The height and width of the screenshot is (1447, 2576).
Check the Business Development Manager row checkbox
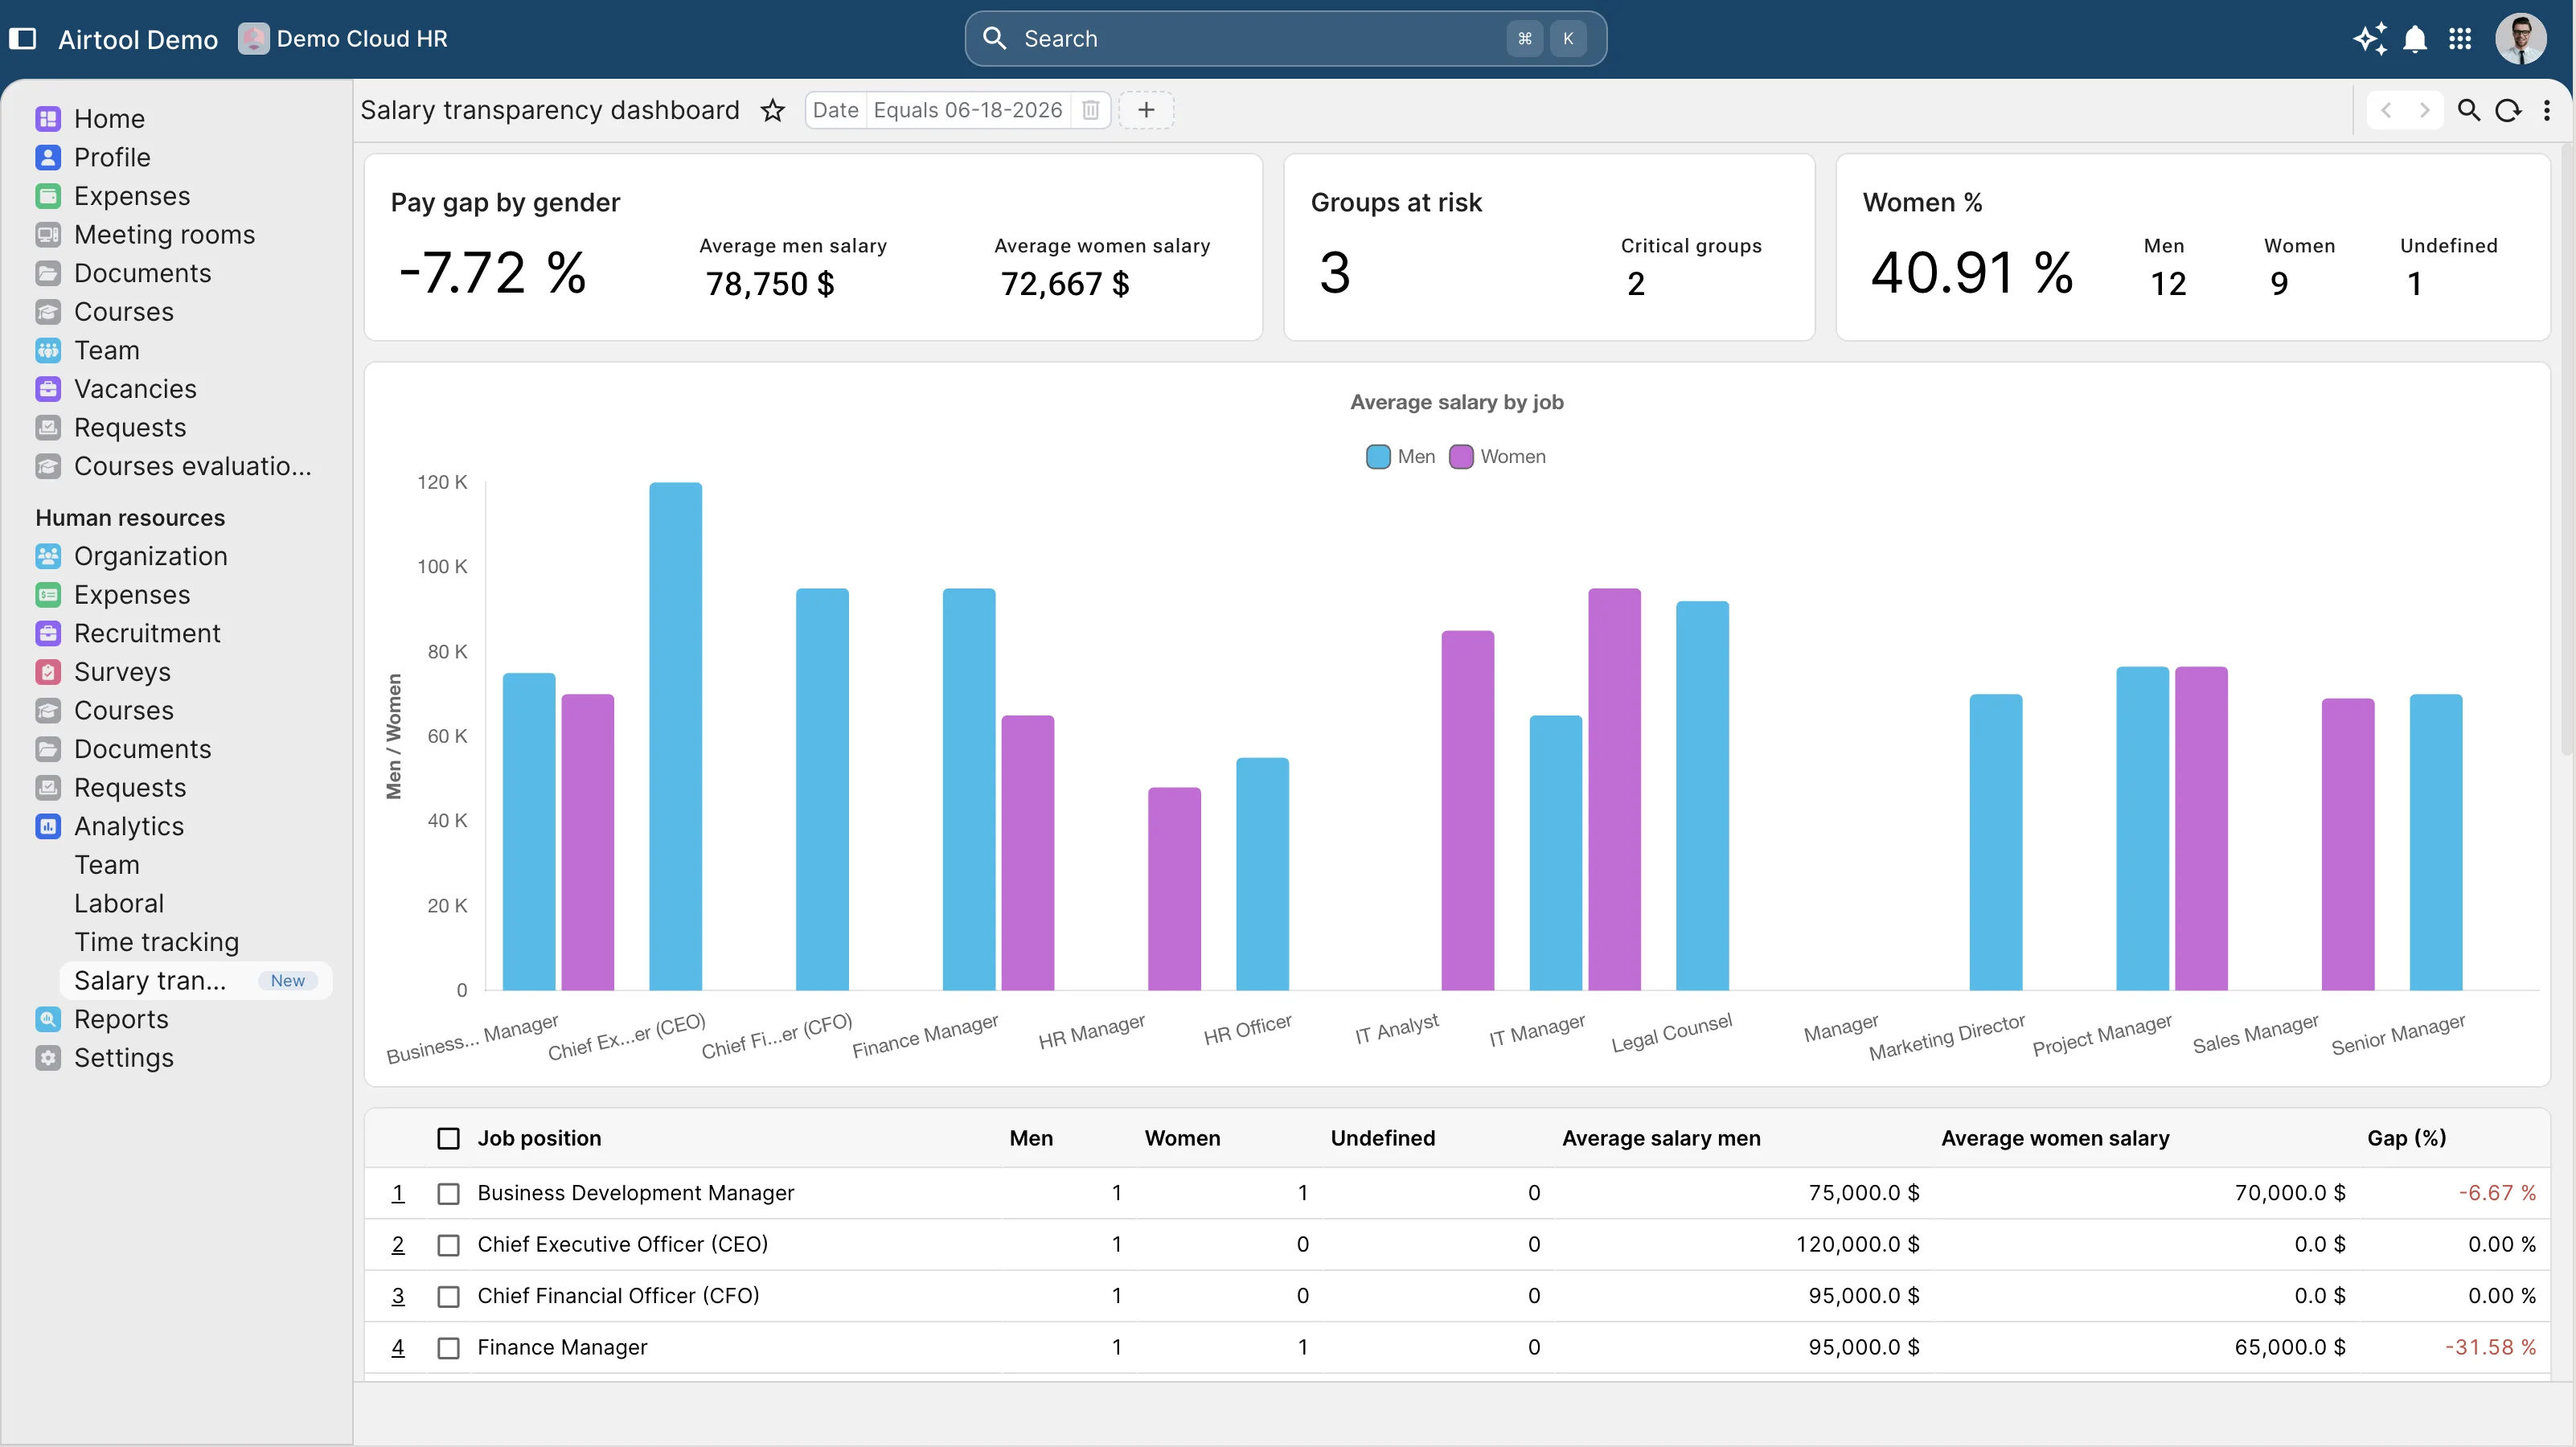pos(449,1193)
